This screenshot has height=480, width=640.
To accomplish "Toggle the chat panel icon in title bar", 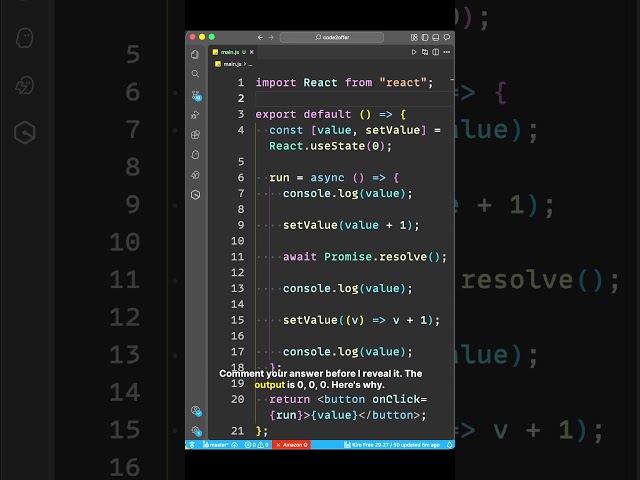I will click(x=447, y=37).
